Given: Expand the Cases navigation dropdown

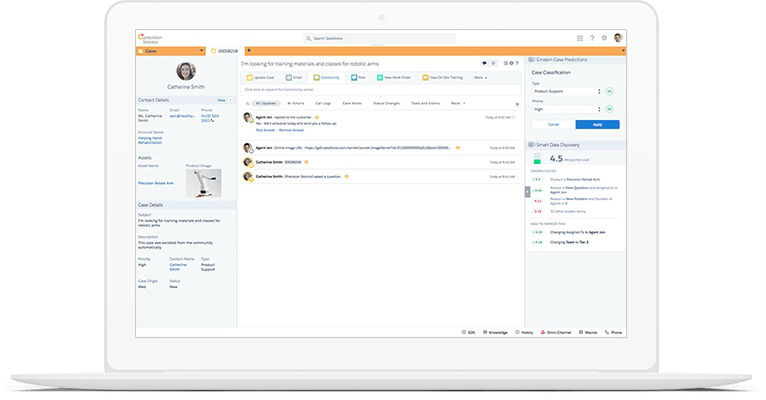Looking at the screenshot, I should pyautogui.click(x=201, y=50).
